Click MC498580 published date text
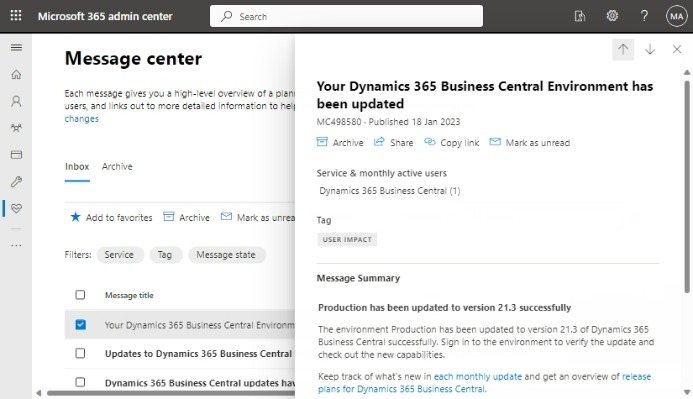The image size is (693, 399). [x=388, y=122]
